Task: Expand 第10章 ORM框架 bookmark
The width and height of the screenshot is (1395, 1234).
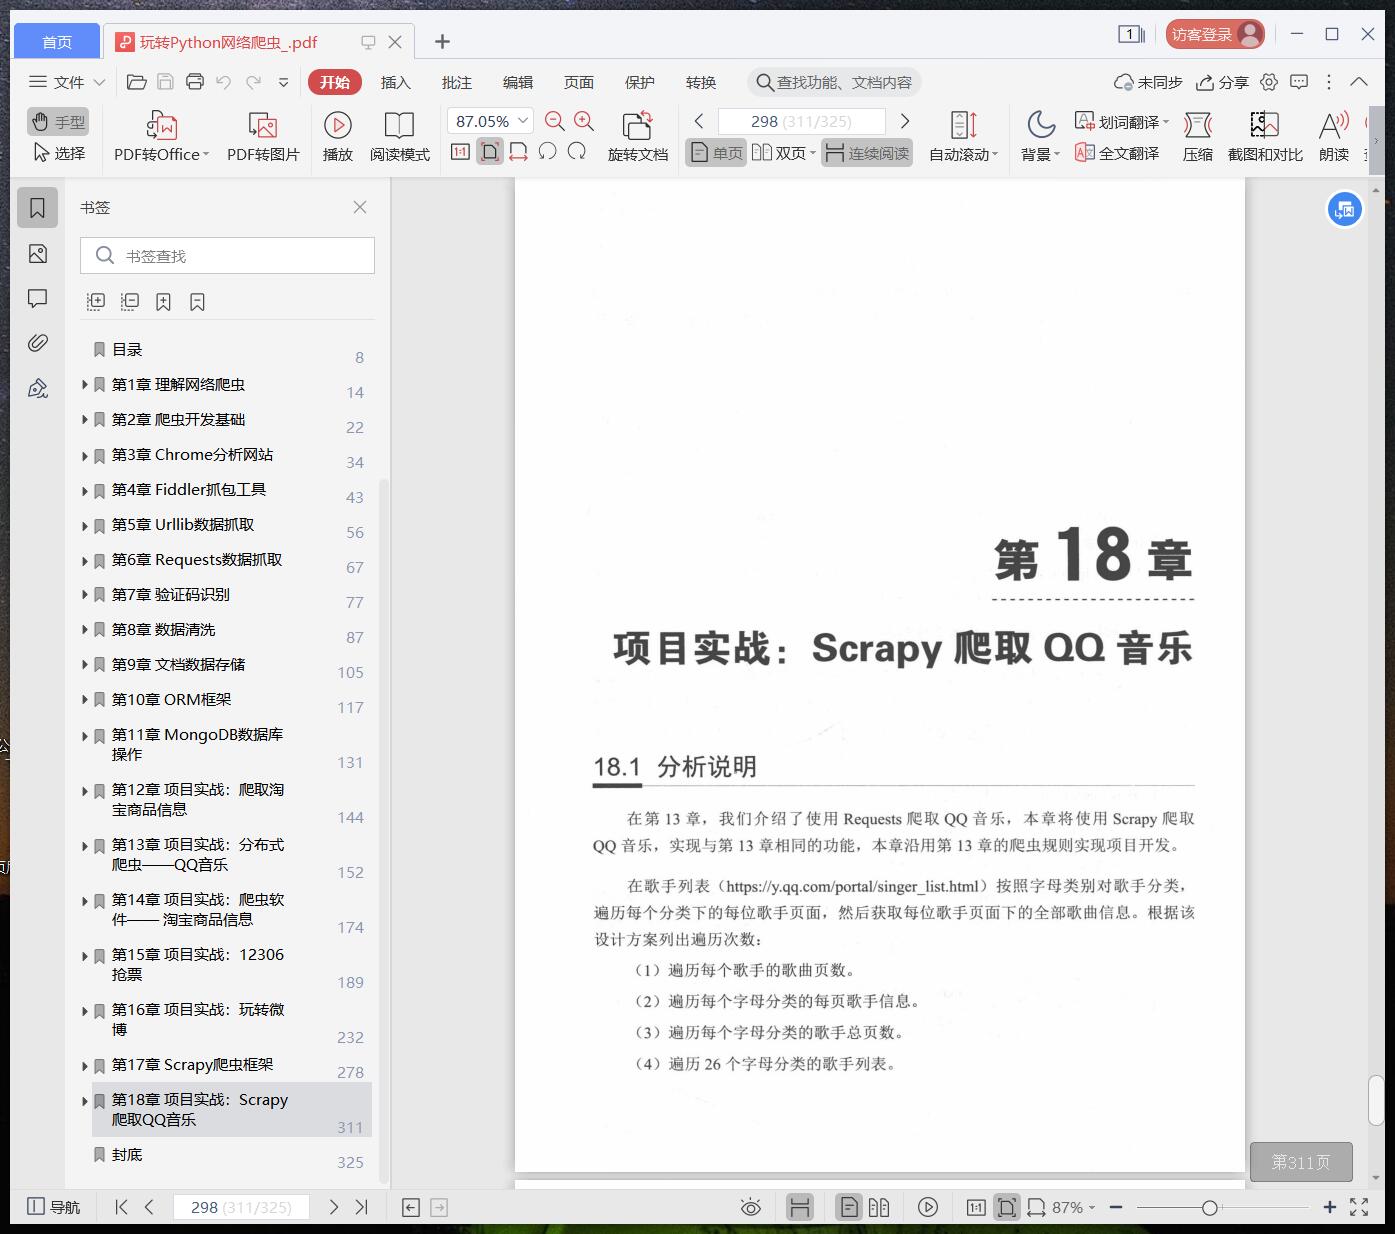Action: pyautogui.click(x=85, y=700)
